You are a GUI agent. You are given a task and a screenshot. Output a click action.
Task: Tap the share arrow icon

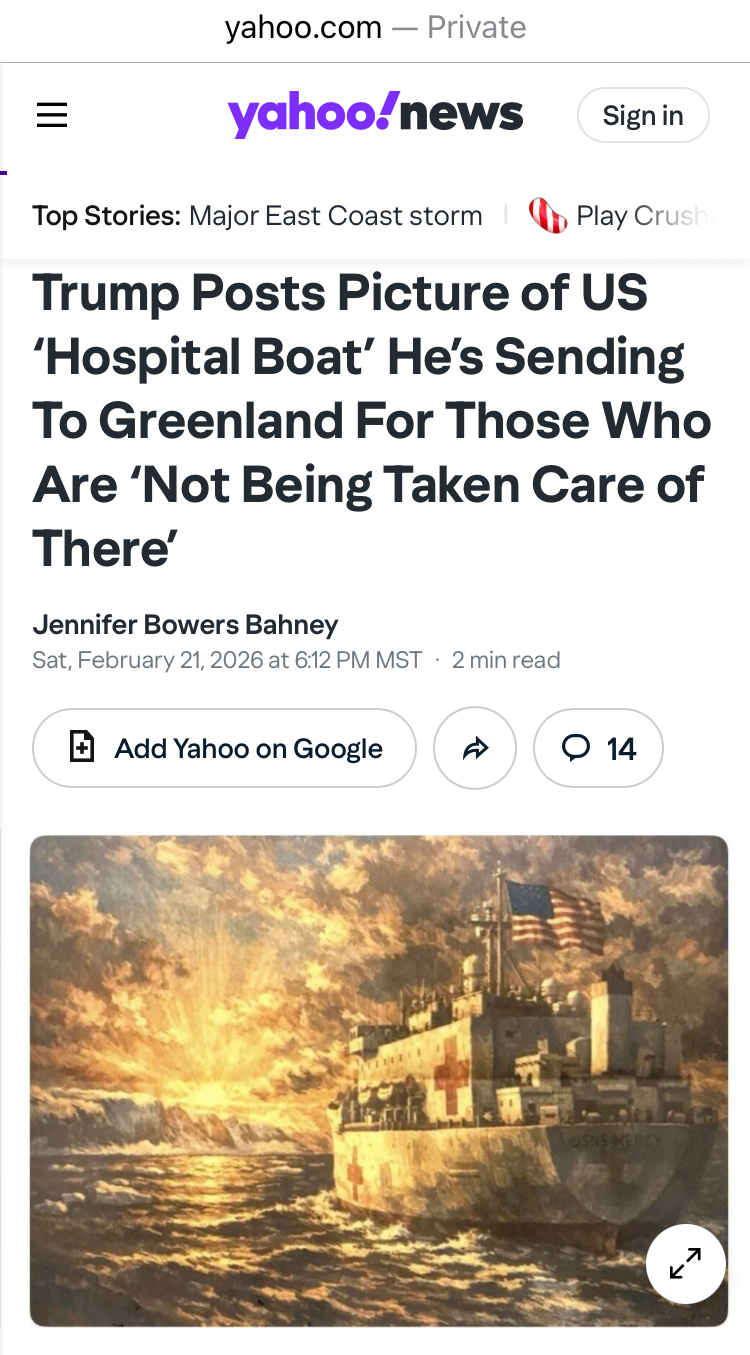pos(475,748)
